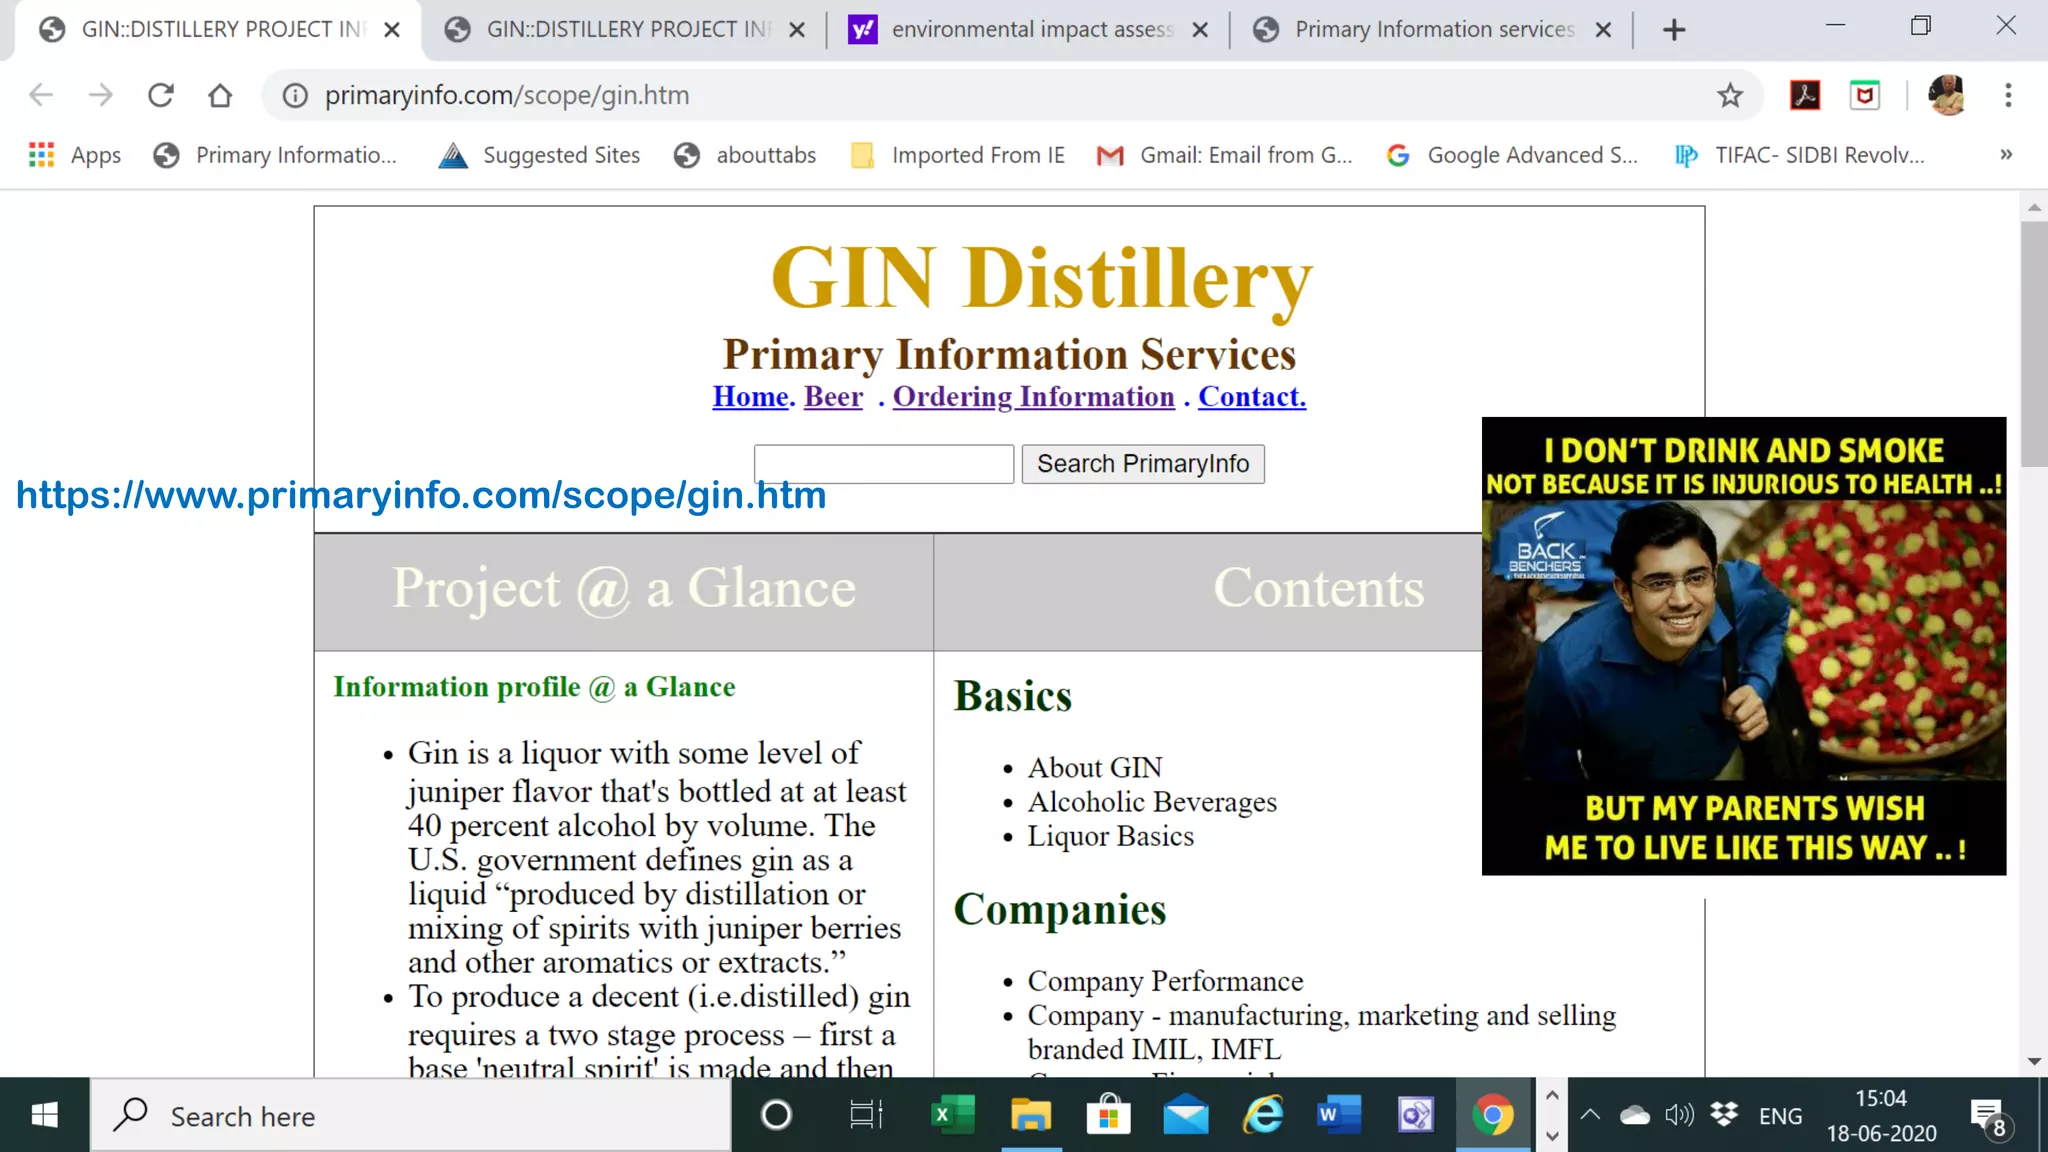The height and width of the screenshot is (1152, 2048).
Task: Open the Ordering Information link
Action: 1034,397
